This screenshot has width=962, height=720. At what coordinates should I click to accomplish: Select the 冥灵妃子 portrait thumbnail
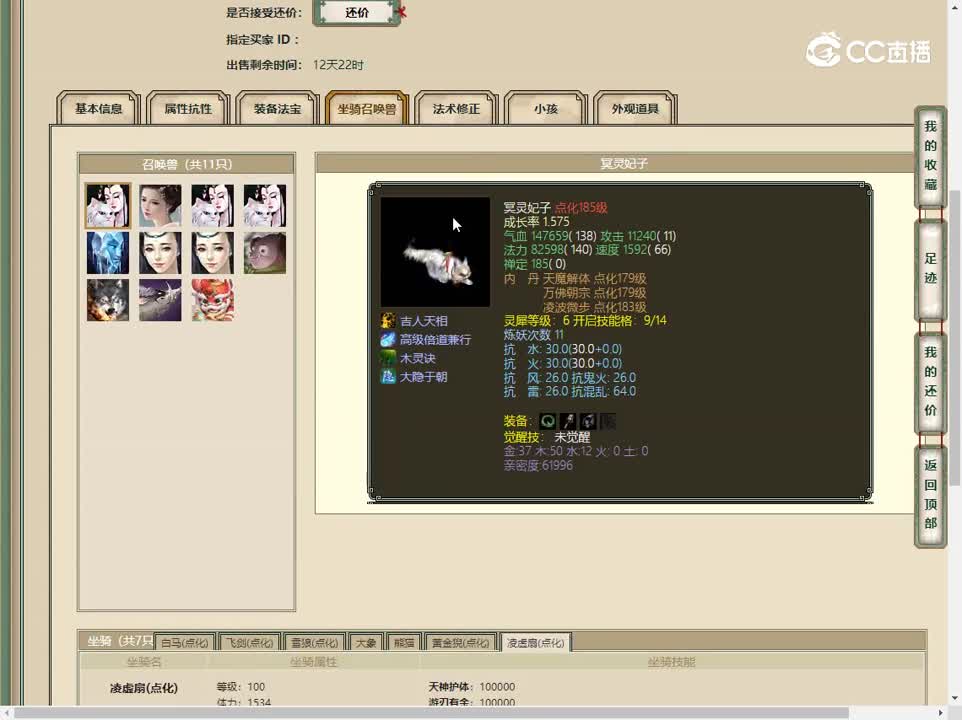click(x=107, y=205)
